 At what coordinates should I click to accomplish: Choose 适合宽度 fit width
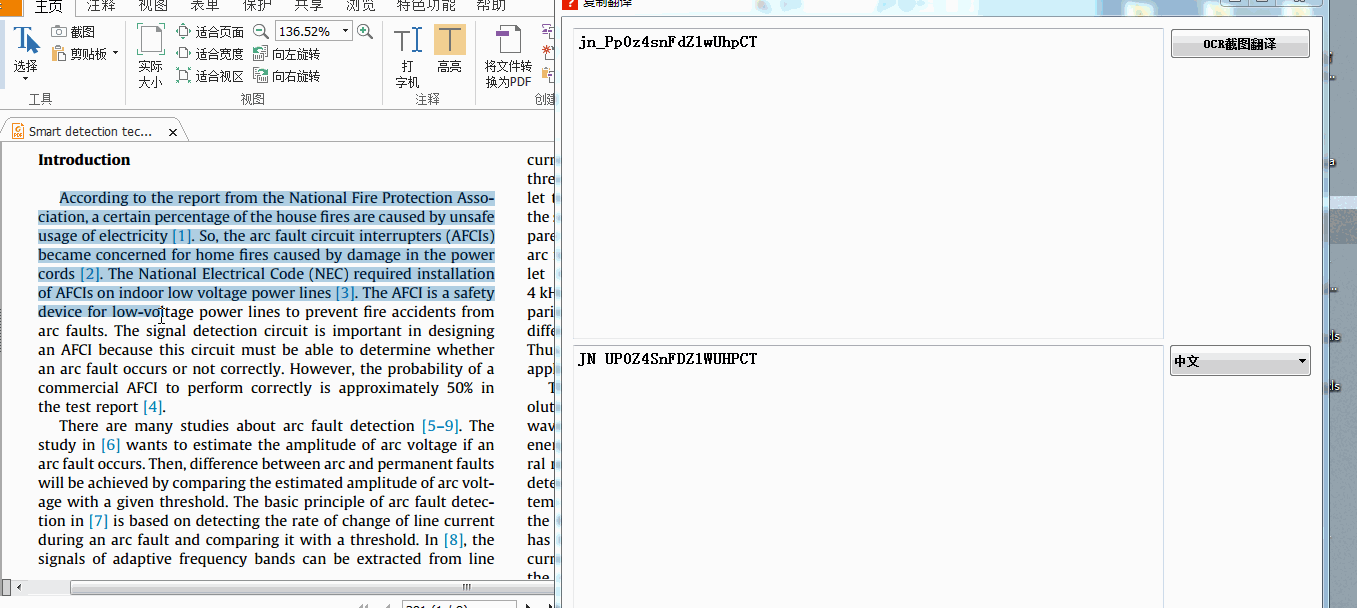tap(210, 54)
